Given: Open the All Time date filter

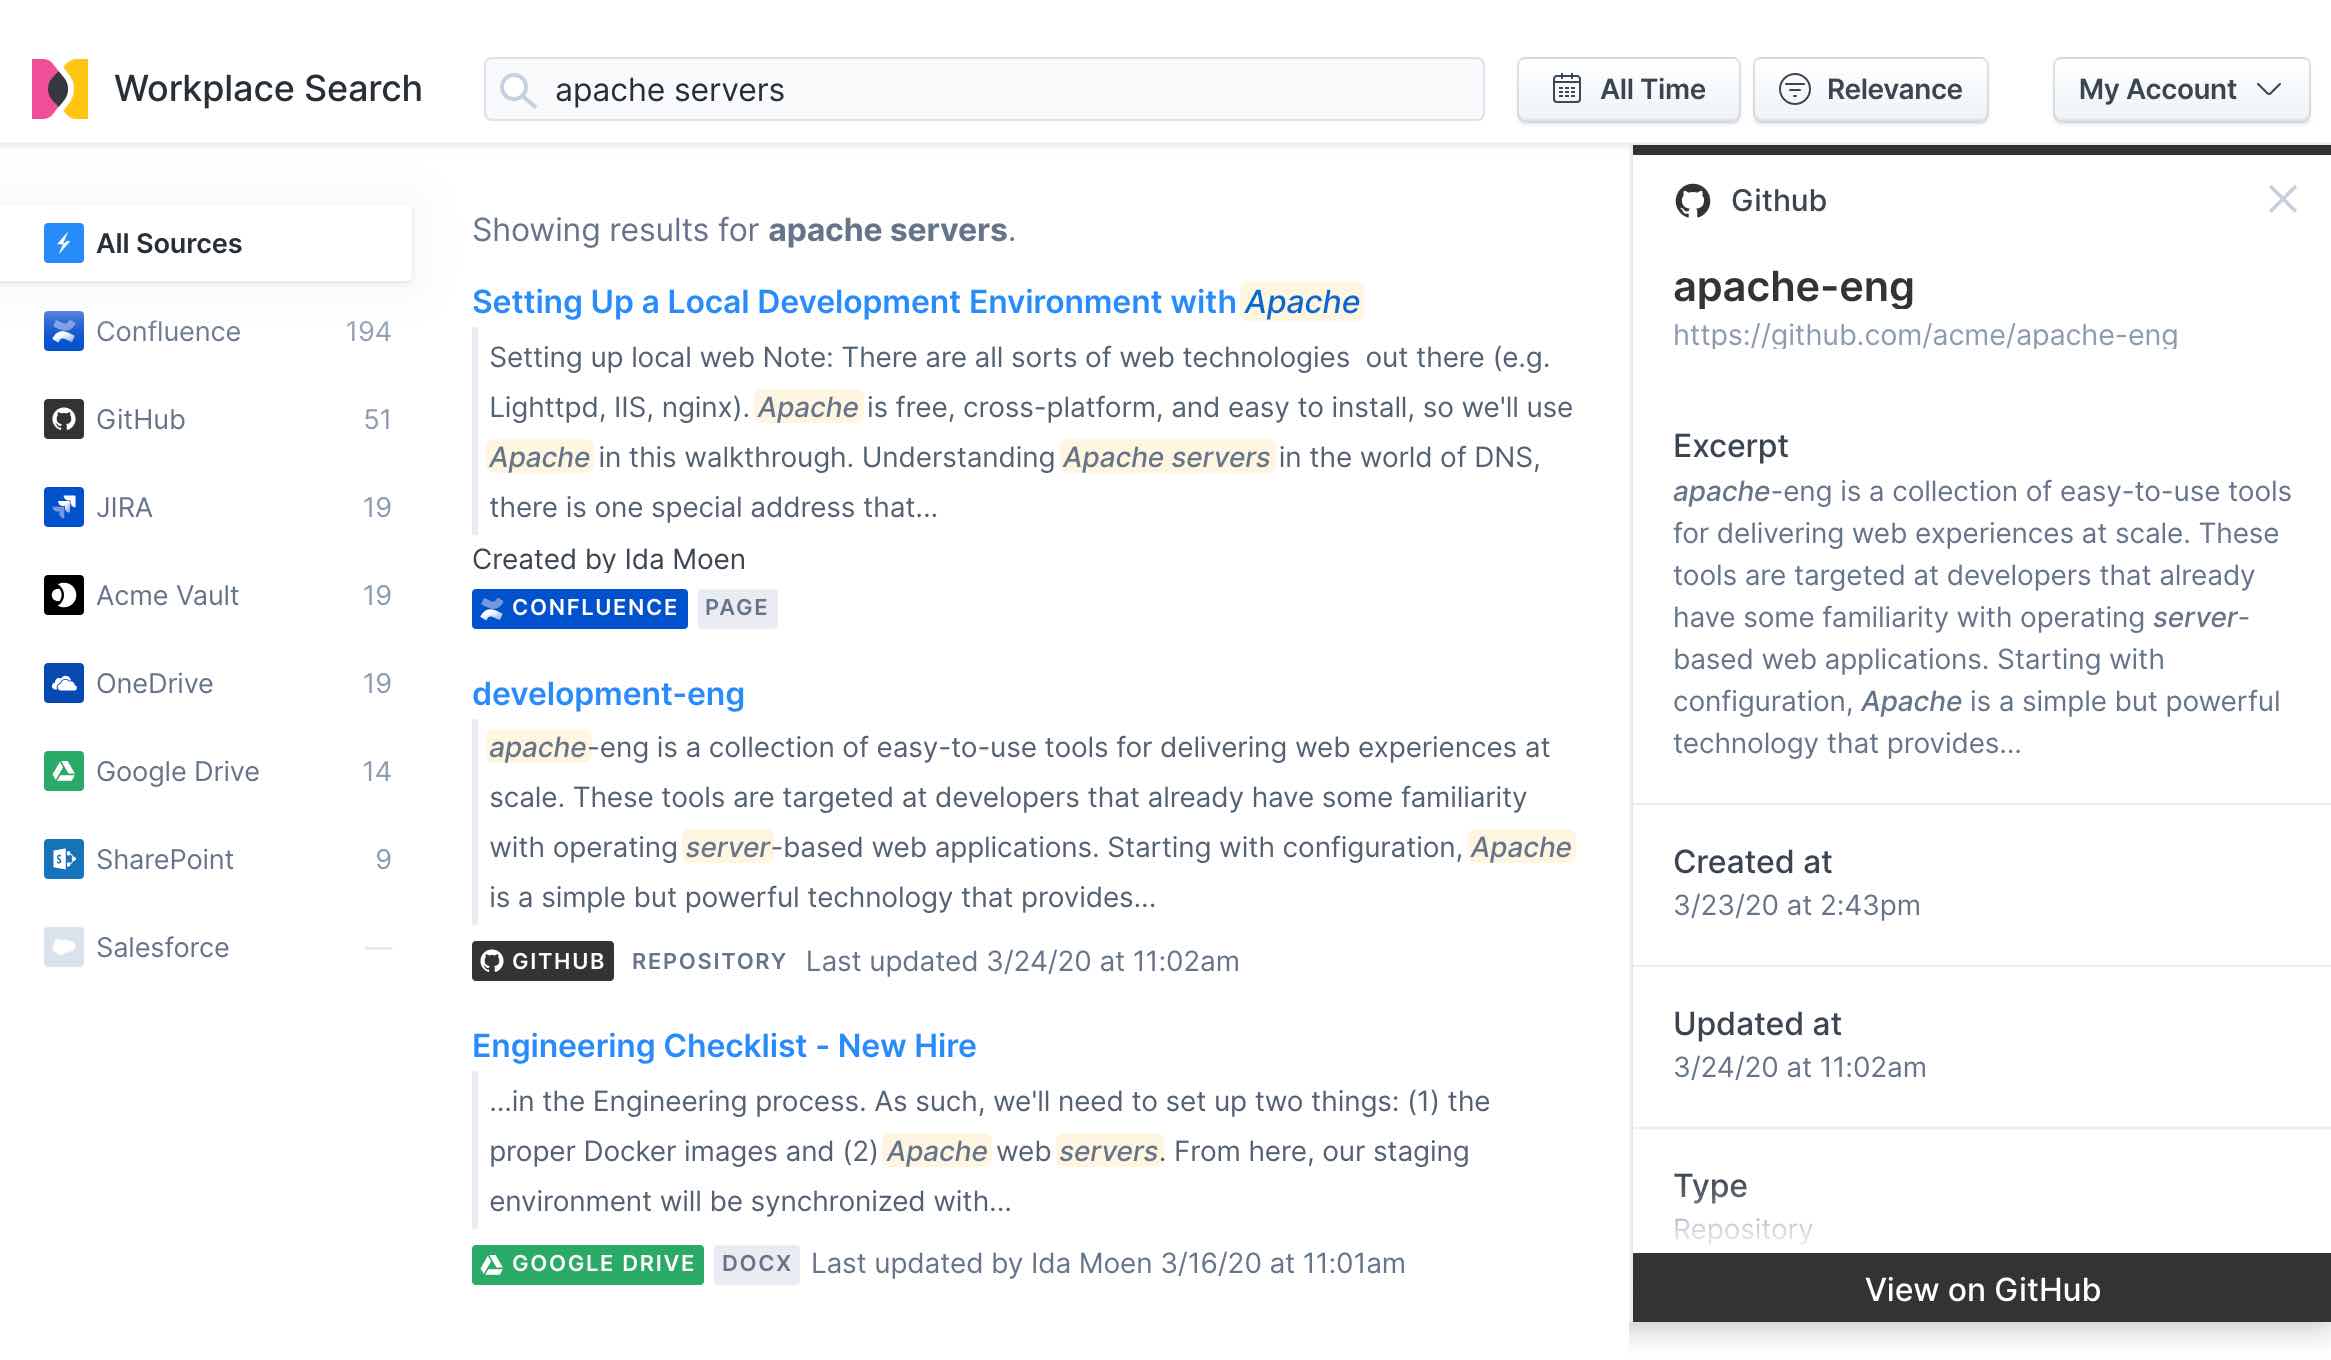Looking at the screenshot, I should click(x=1628, y=90).
